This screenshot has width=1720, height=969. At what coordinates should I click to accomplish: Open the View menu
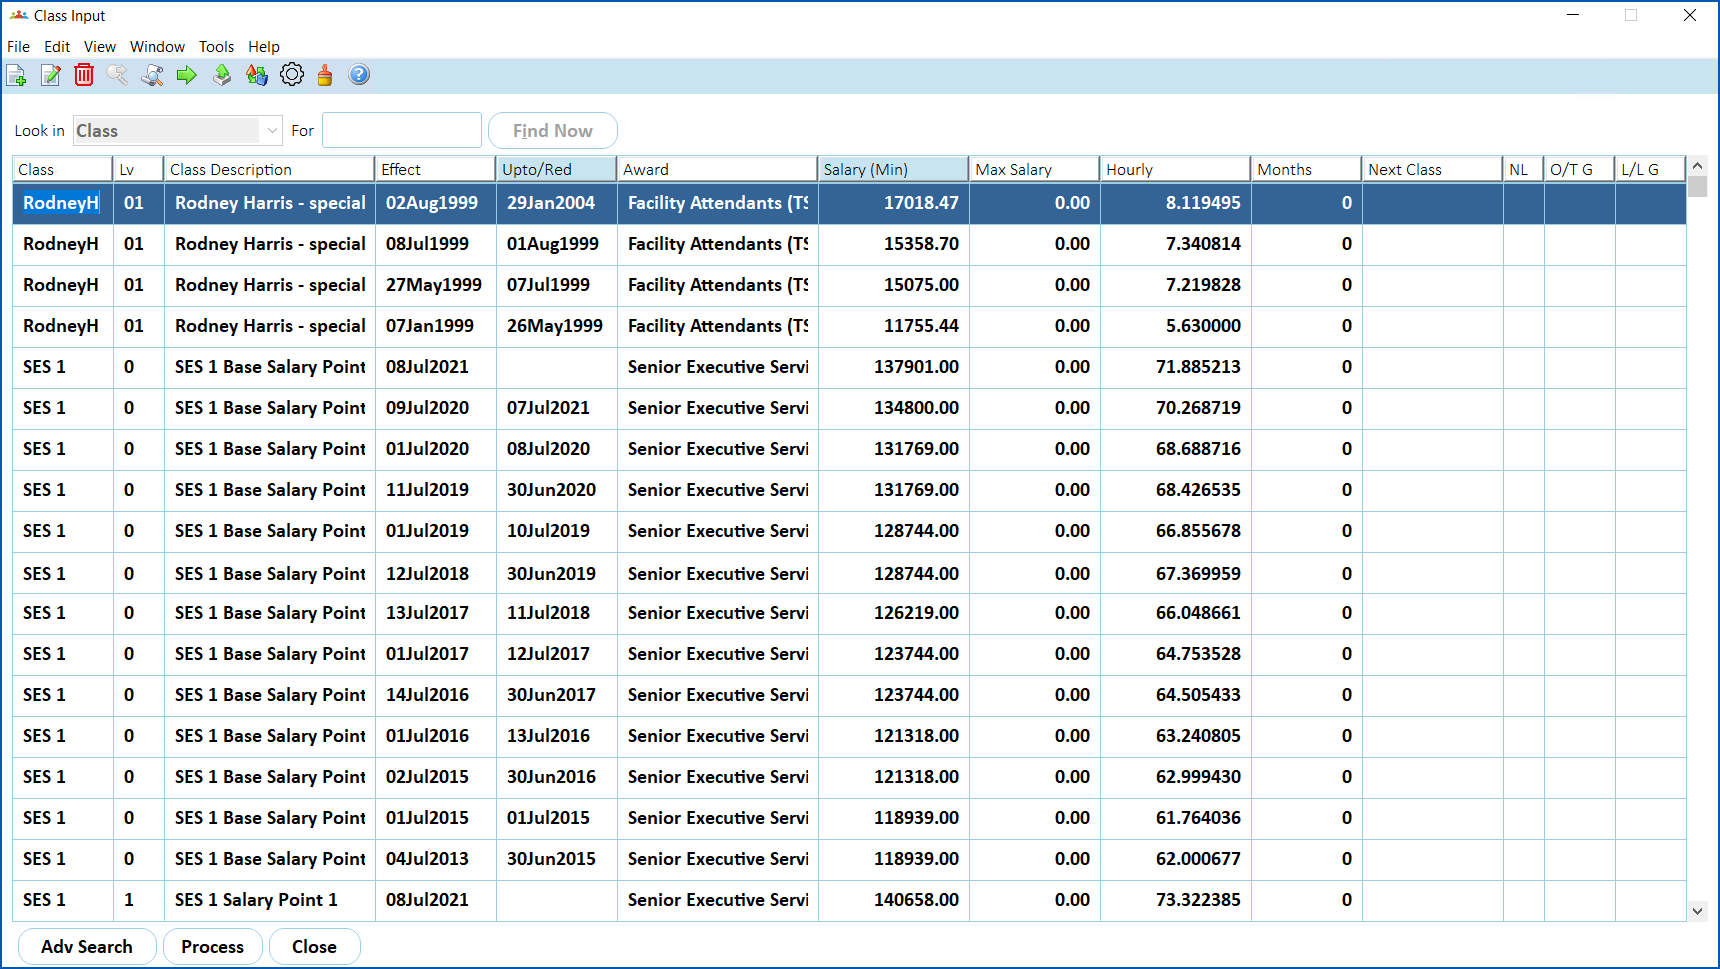(100, 47)
